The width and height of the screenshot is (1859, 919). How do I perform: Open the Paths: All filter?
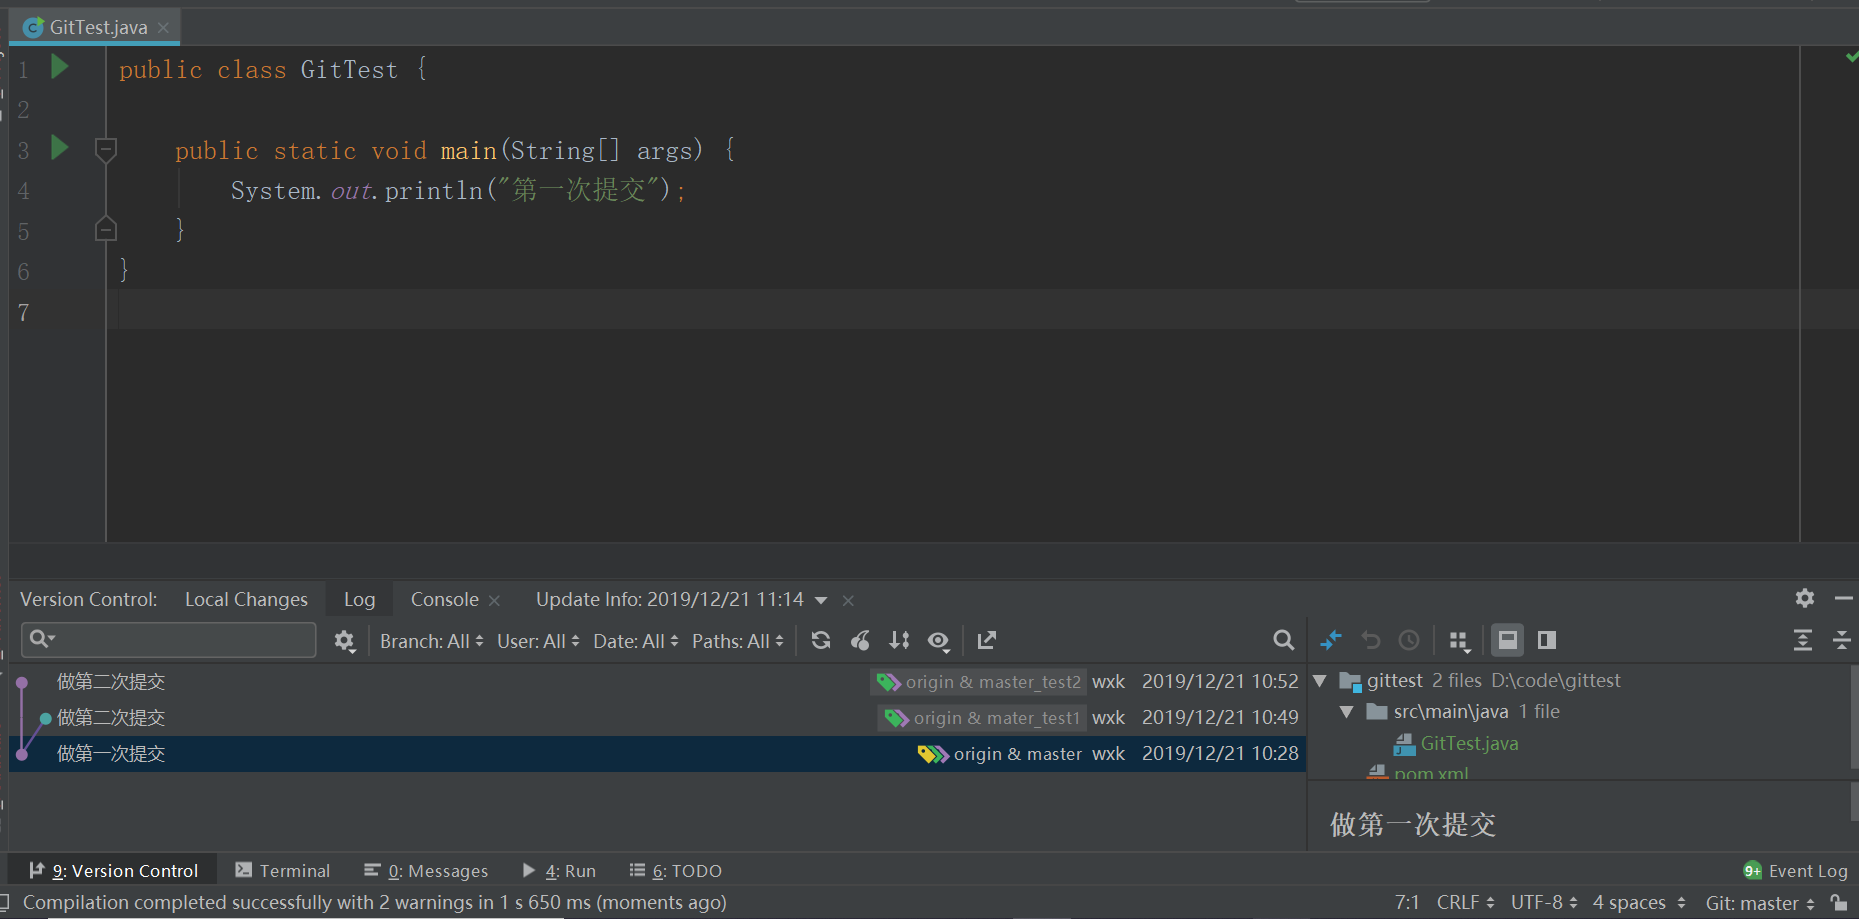click(738, 641)
